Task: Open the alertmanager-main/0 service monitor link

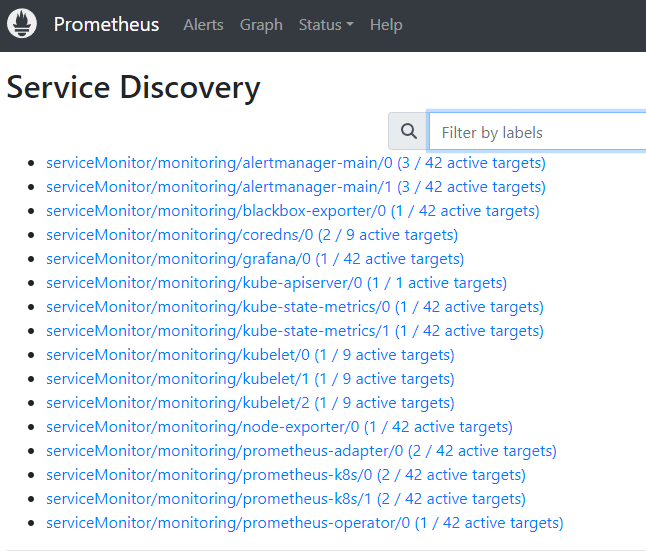Action: 296,163
